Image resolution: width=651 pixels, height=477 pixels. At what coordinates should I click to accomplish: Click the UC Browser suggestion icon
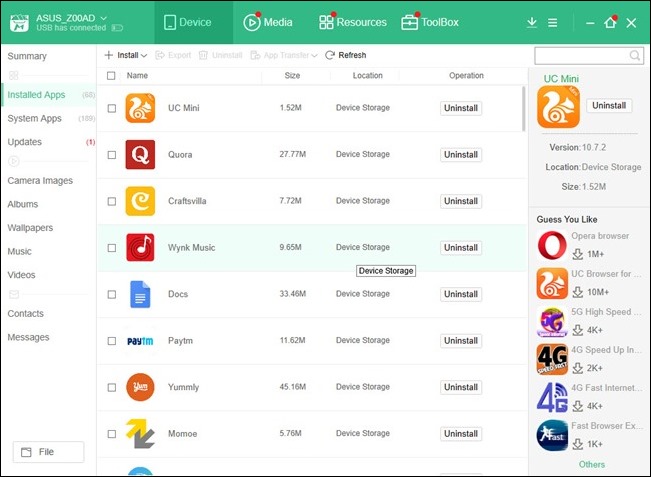point(552,283)
